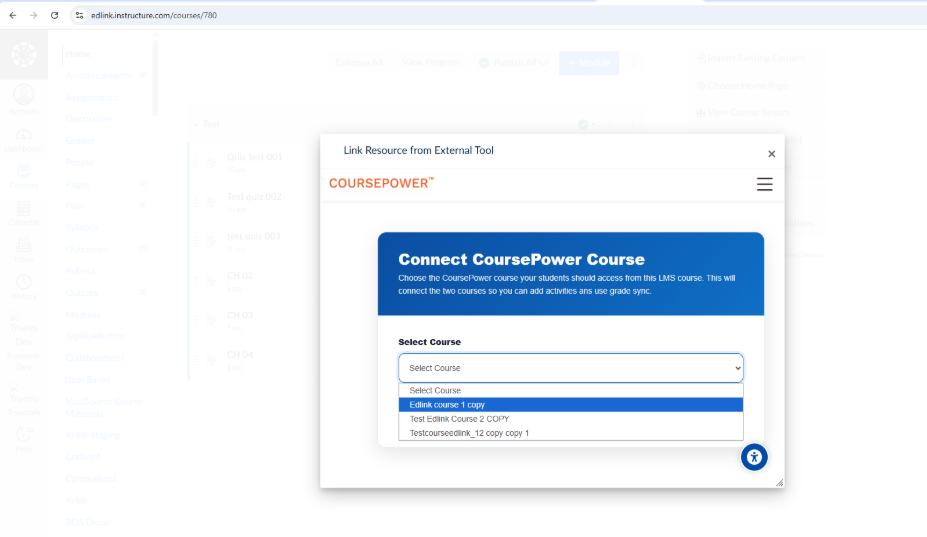Click Choose Home Page

click(742, 86)
